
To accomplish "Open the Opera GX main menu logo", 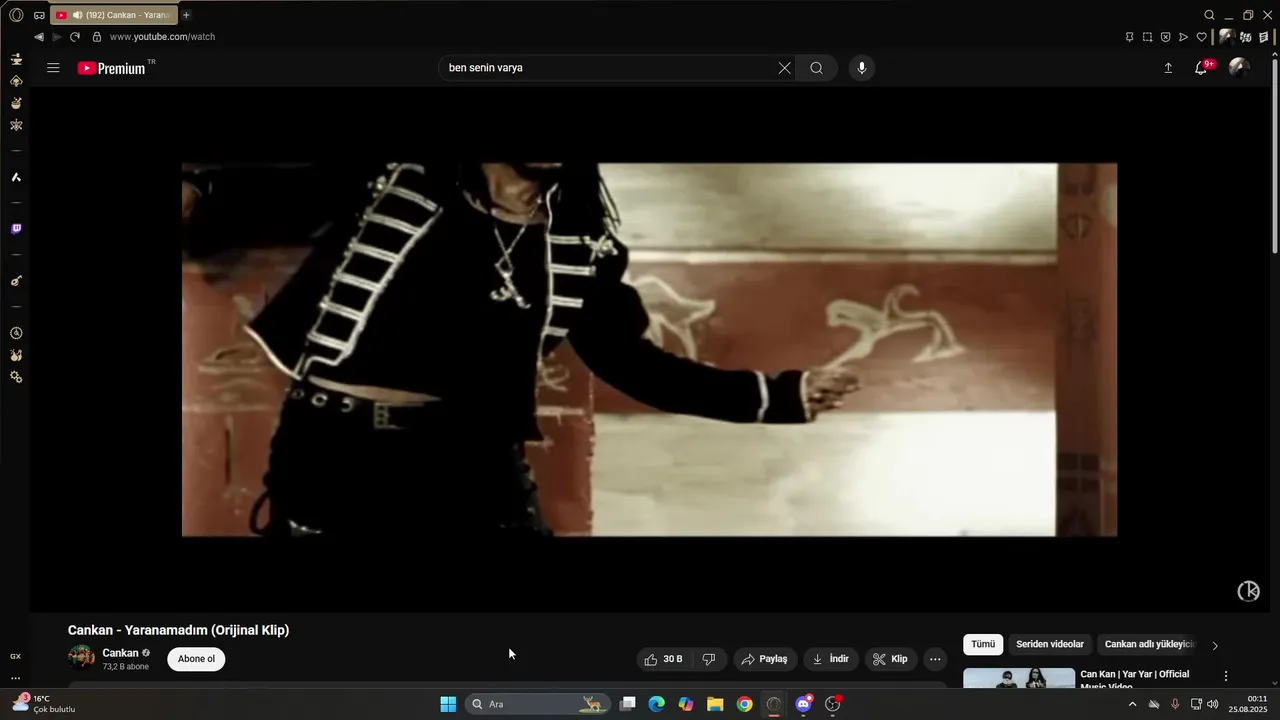I will click(x=16, y=15).
